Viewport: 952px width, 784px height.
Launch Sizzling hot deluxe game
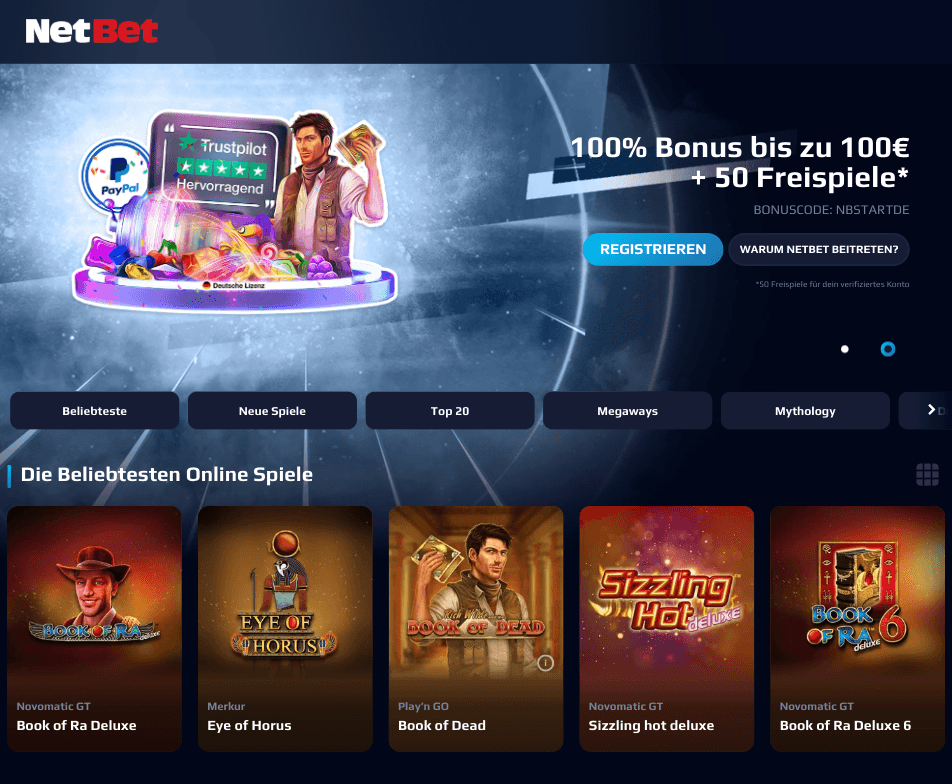pyautogui.click(x=667, y=629)
